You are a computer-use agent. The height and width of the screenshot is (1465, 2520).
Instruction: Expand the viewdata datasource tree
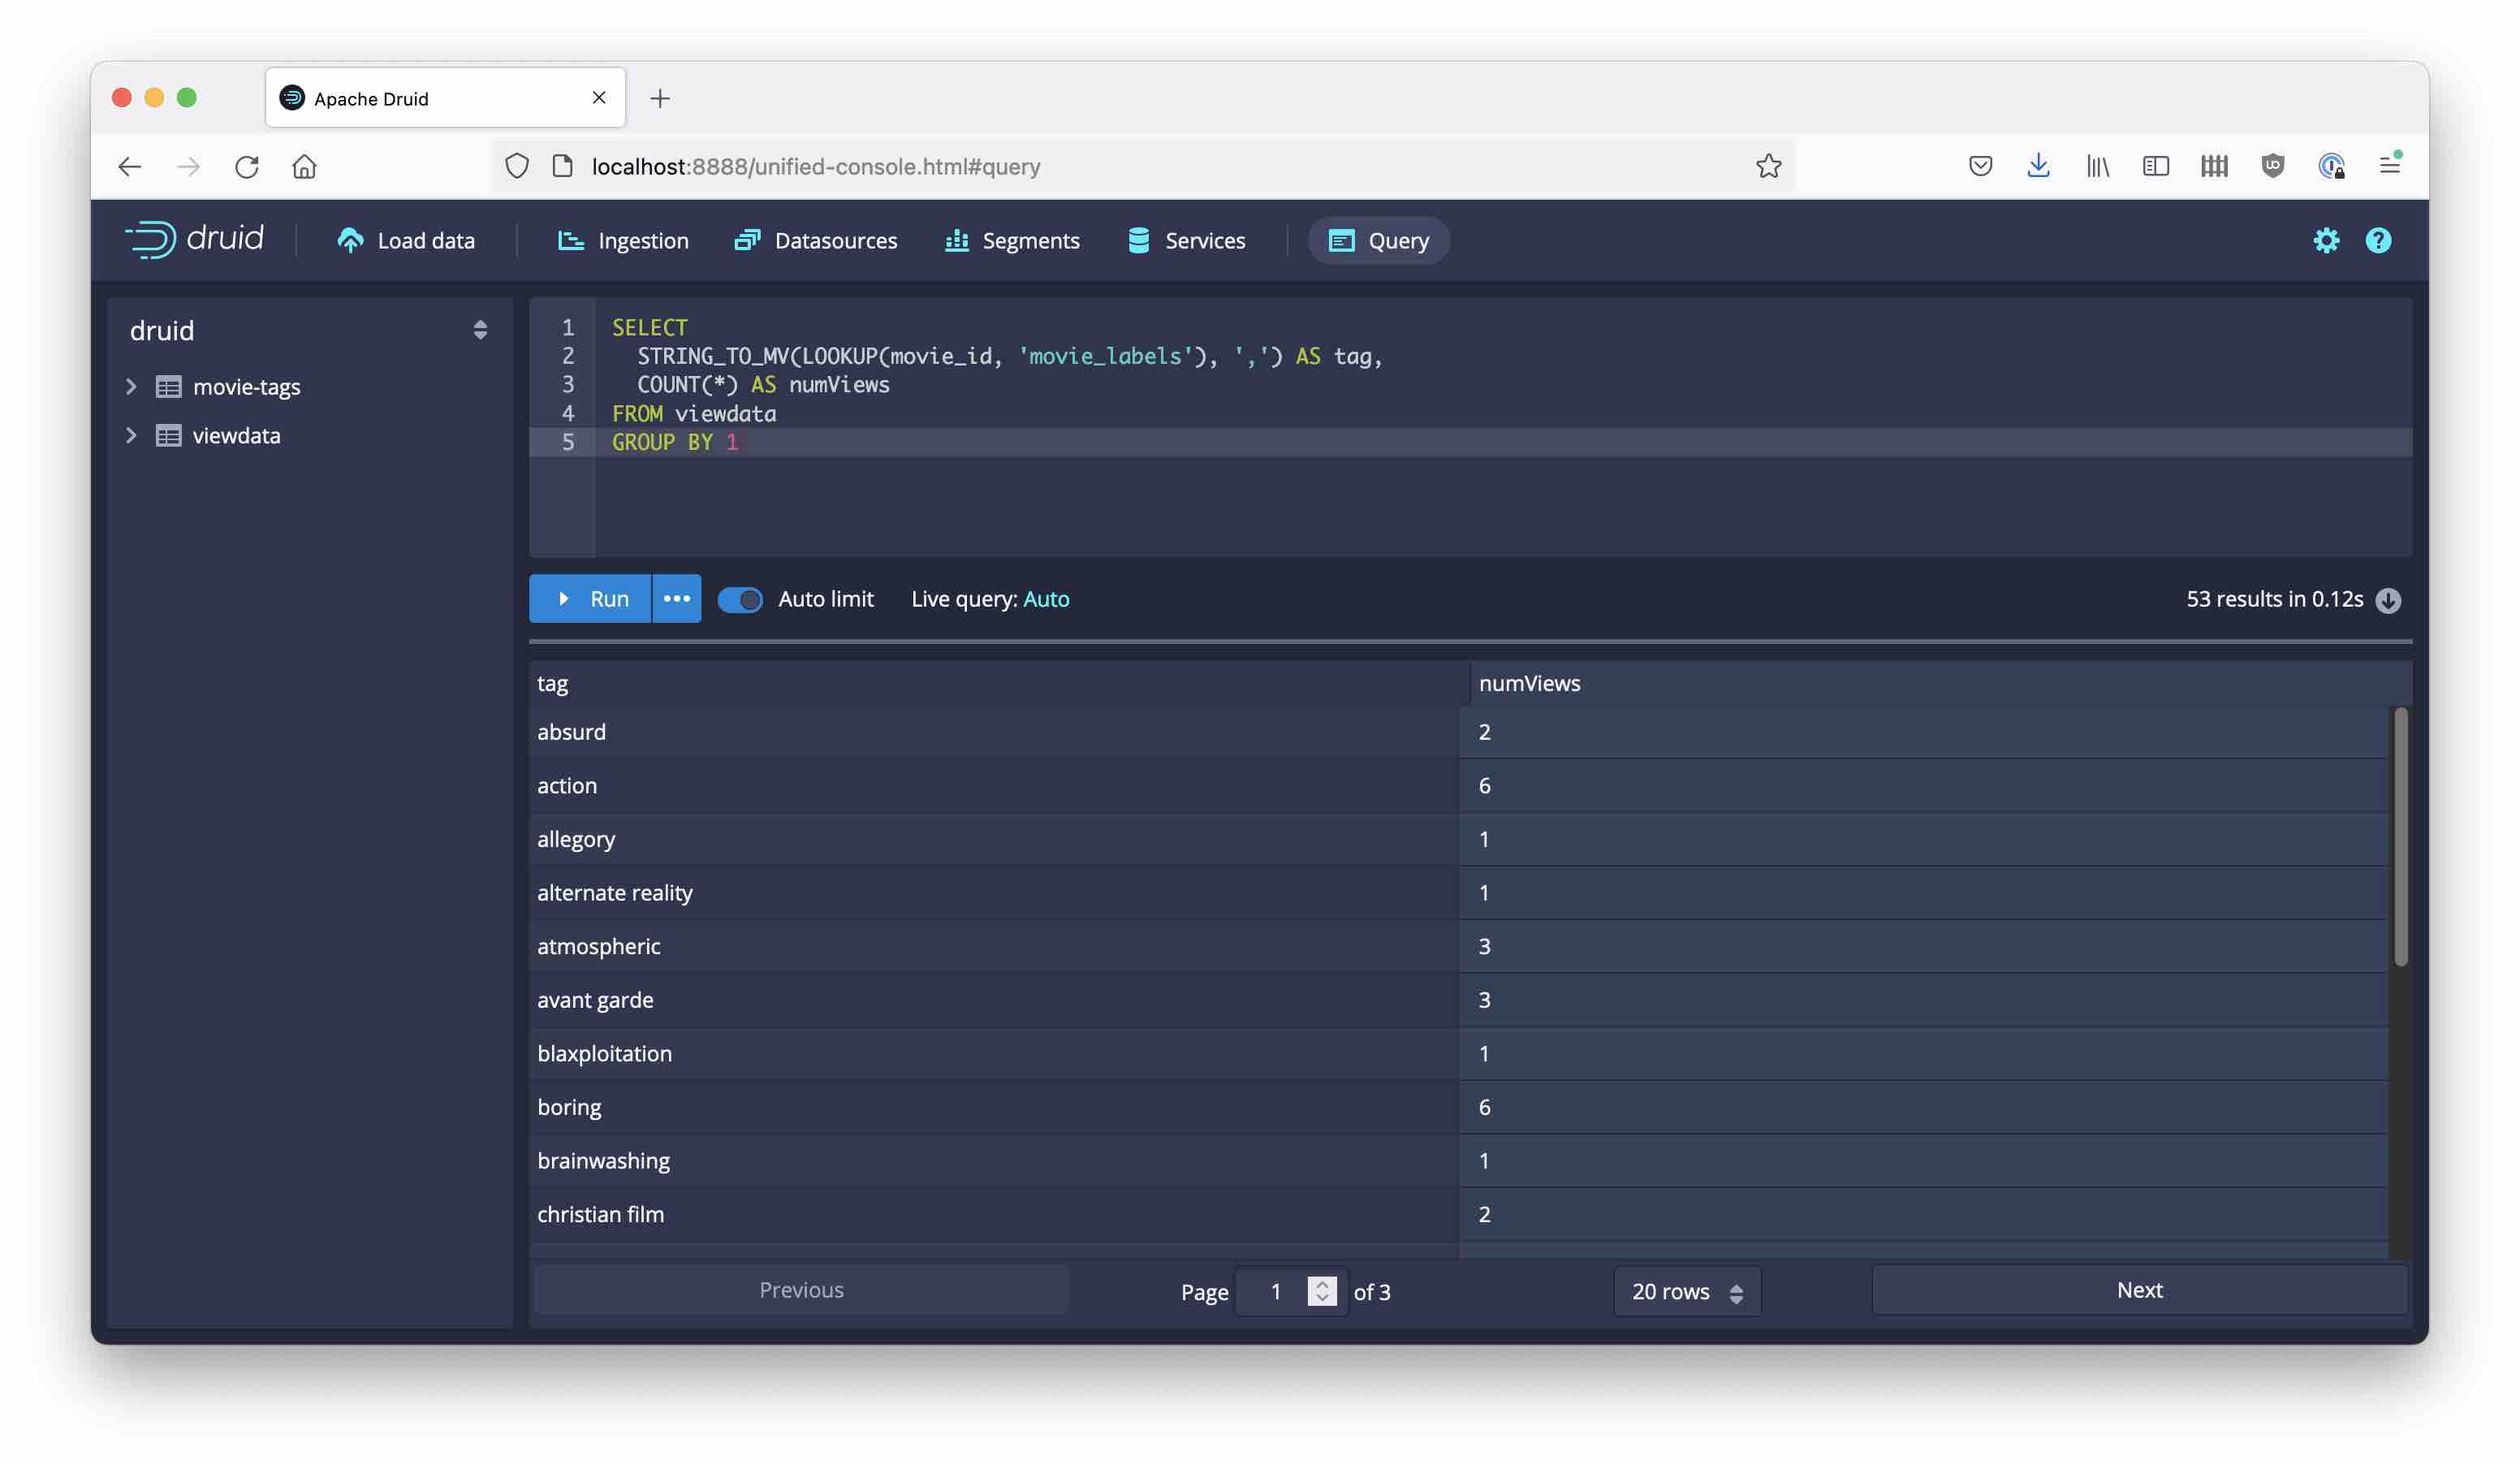tap(131, 436)
